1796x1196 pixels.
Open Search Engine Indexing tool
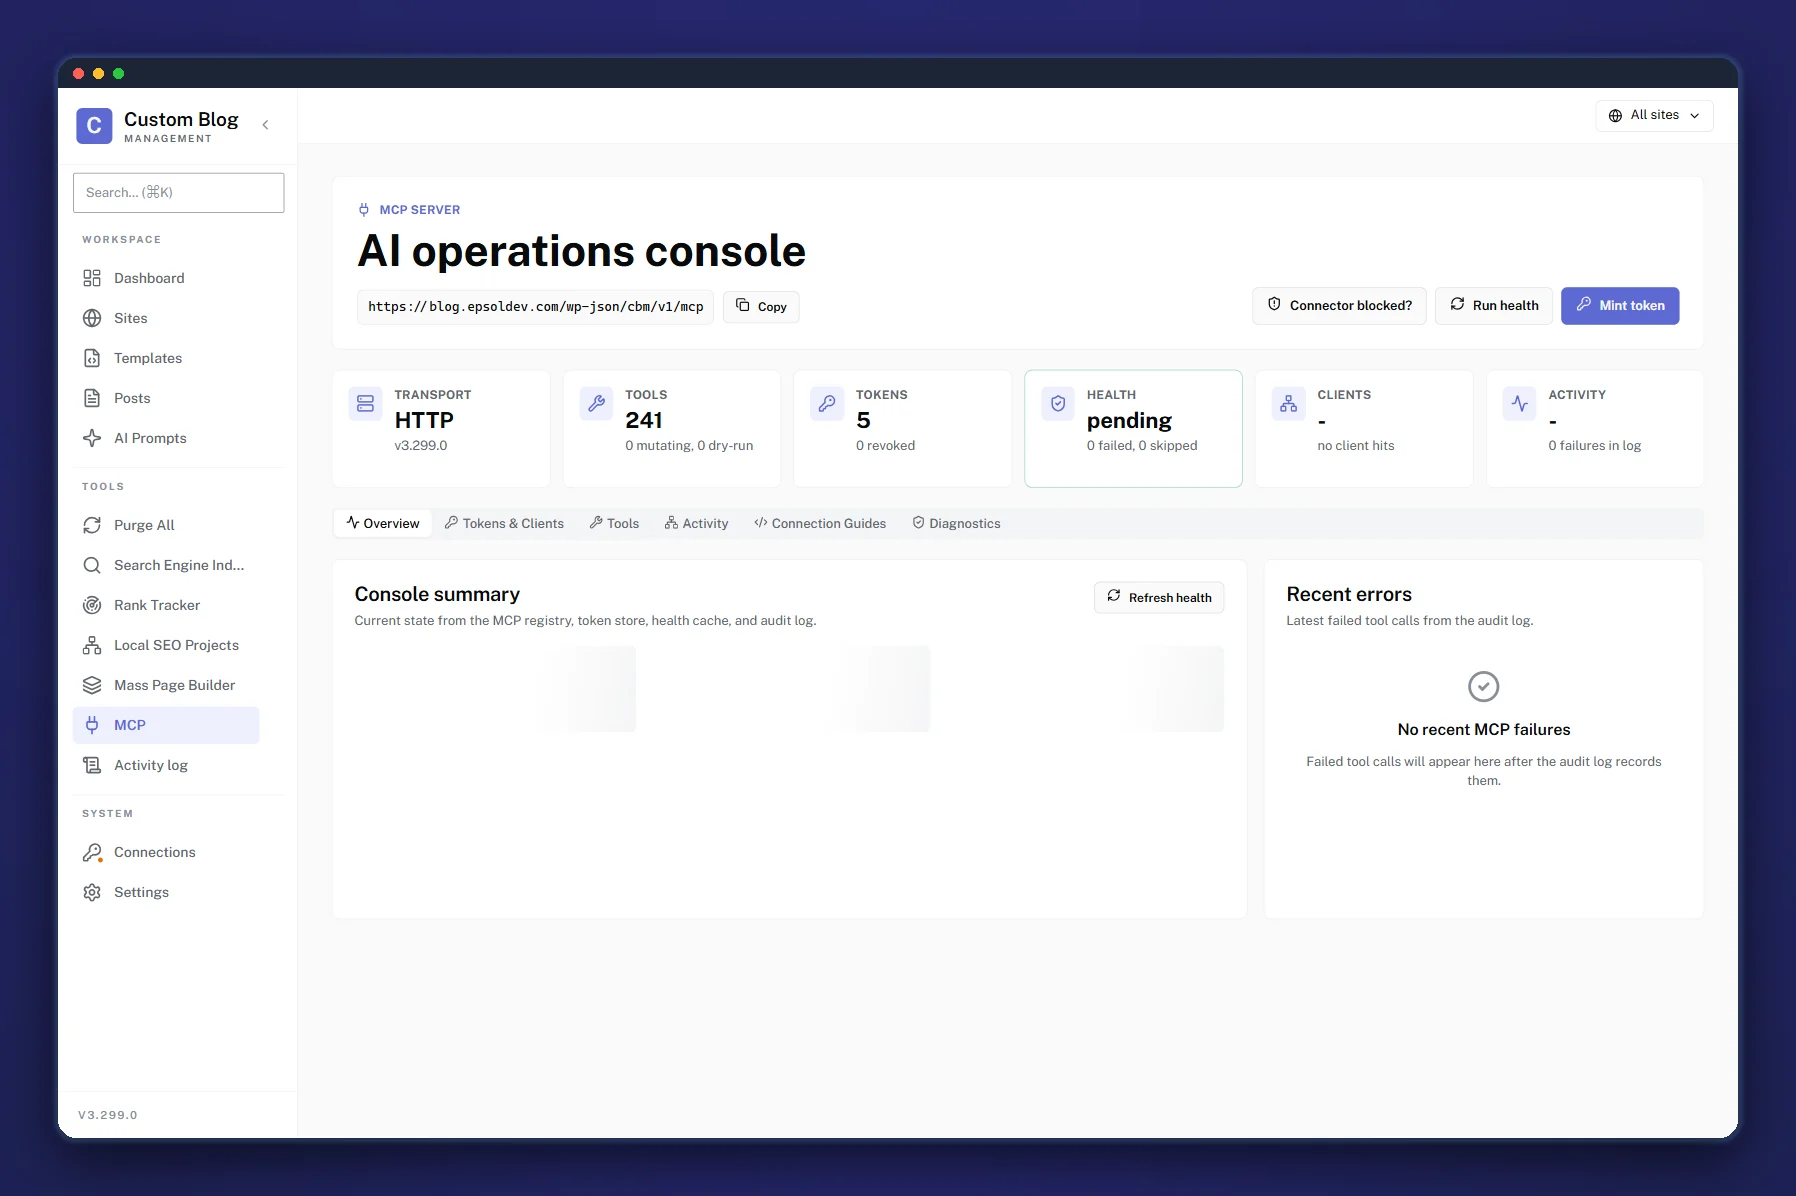click(x=166, y=565)
